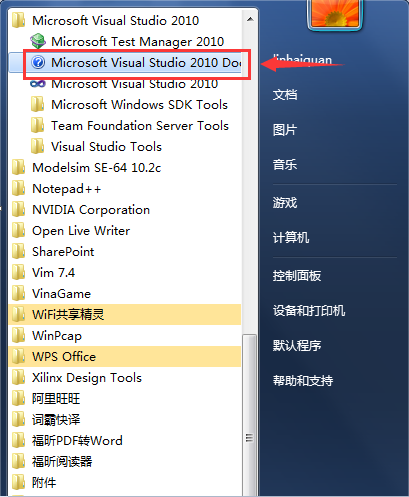This screenshot has width=409, height=497.
Task: Open 设备和打印机 link
Action: click(x=309, y=310)
